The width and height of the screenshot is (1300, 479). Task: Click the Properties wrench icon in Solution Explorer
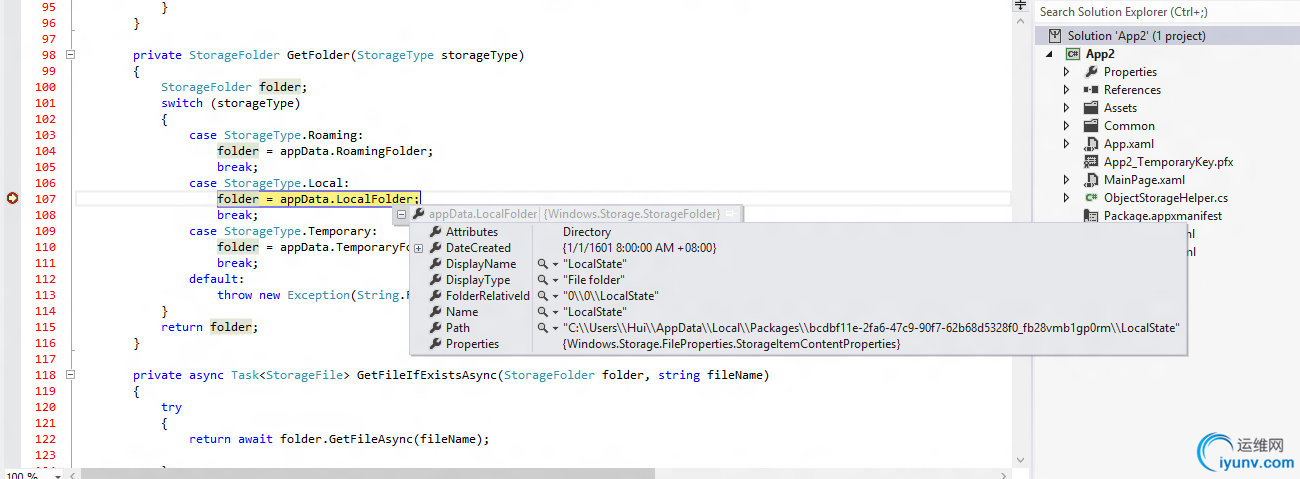point(1091,72)
